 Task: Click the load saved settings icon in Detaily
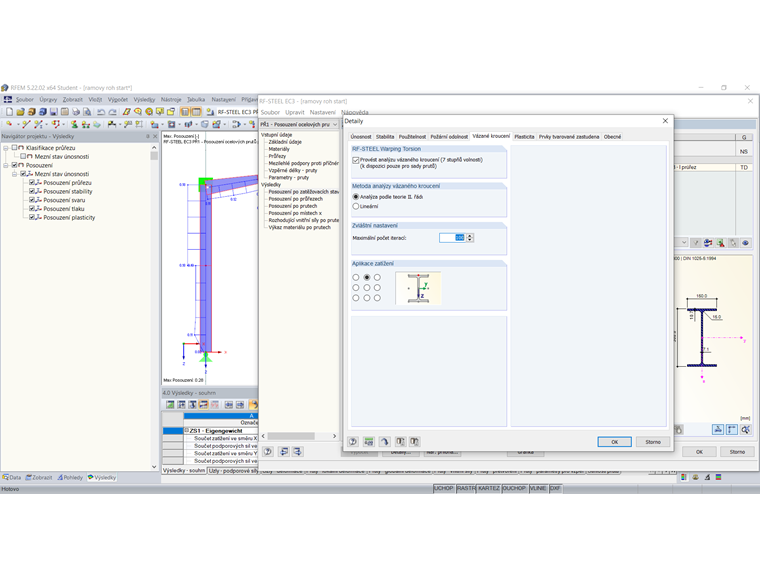pyautogui.click(x=400, y=442)
